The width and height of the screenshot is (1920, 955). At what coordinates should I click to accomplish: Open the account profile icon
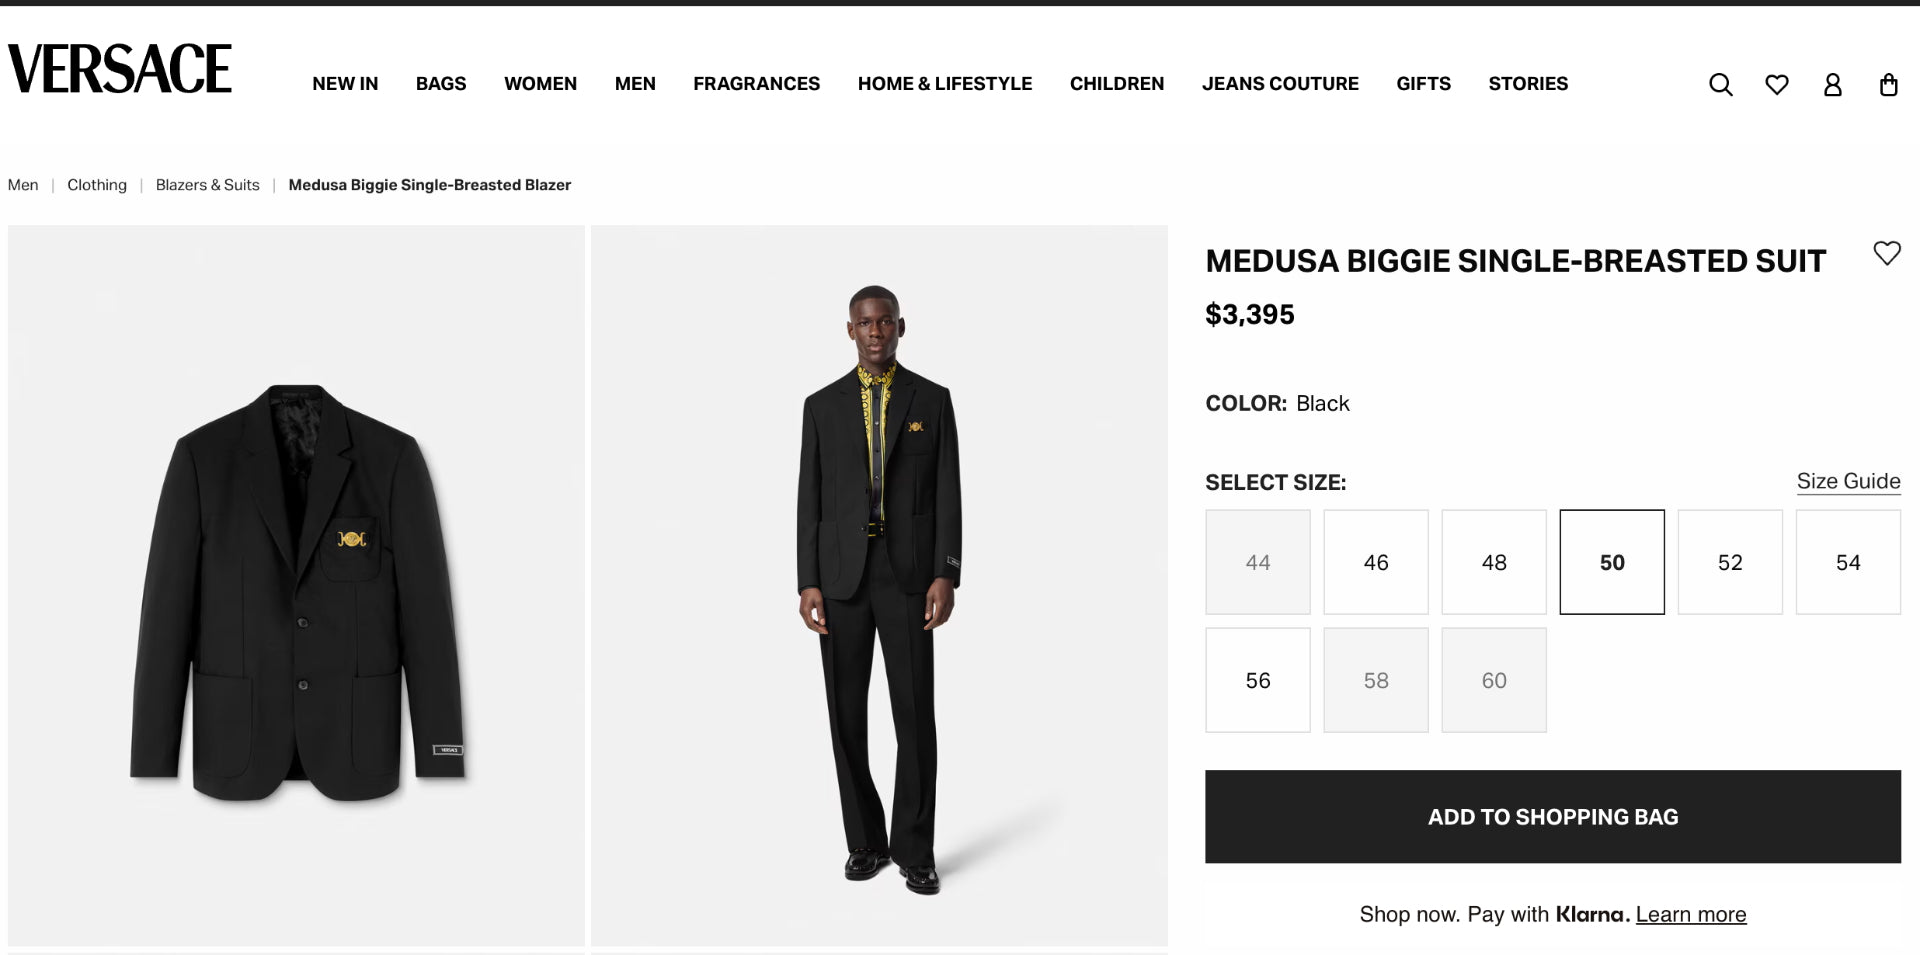click(x=1833, y=84)
